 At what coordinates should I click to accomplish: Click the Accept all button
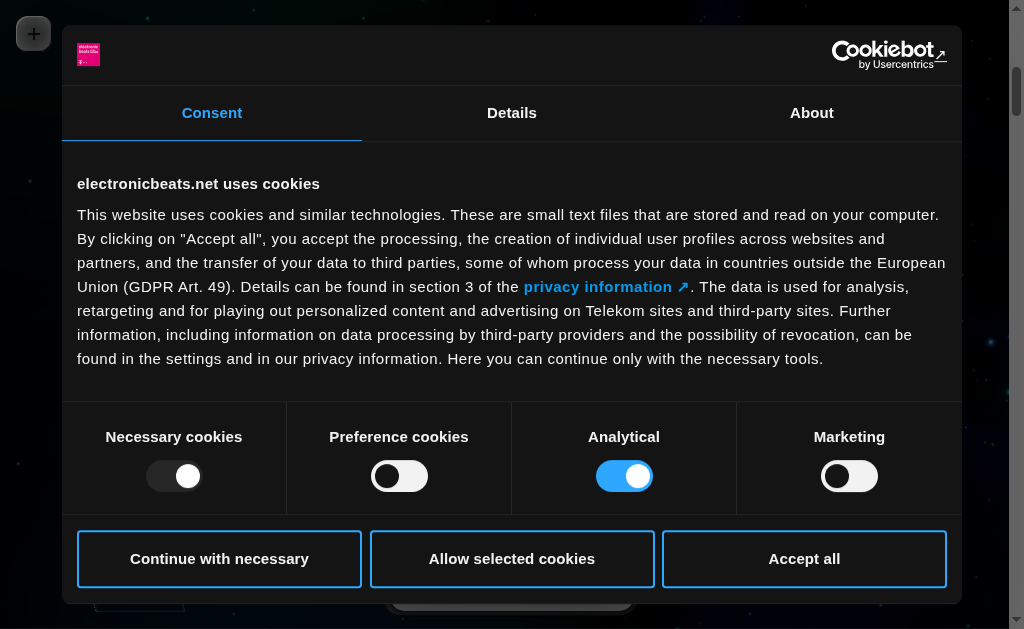pos(804,559)
